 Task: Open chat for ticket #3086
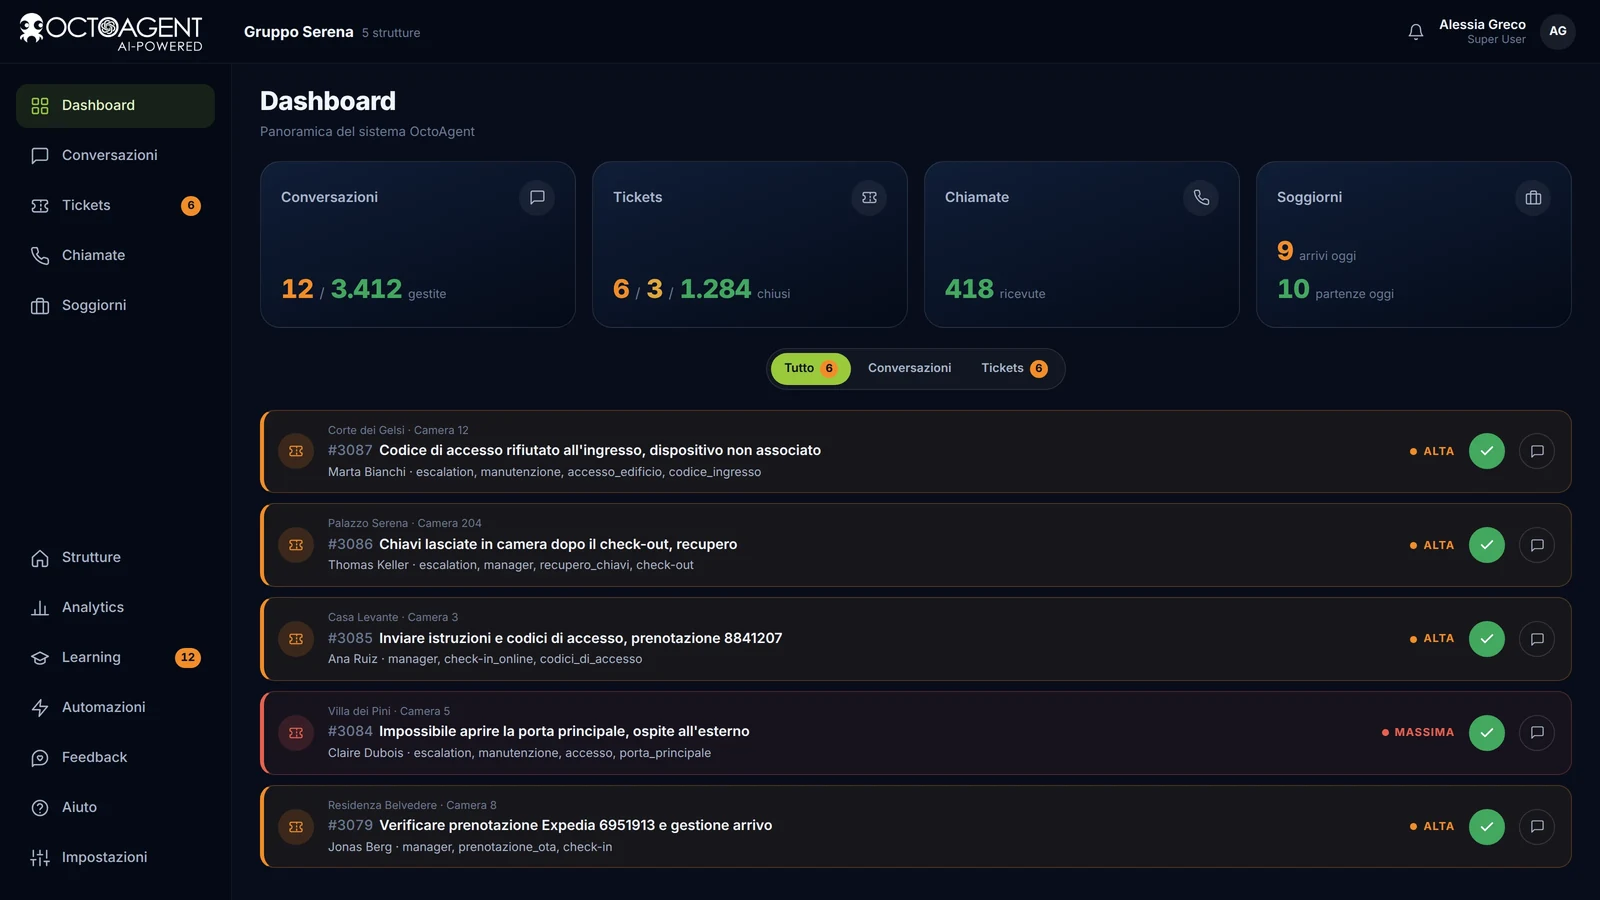[x=1537, y=545]
